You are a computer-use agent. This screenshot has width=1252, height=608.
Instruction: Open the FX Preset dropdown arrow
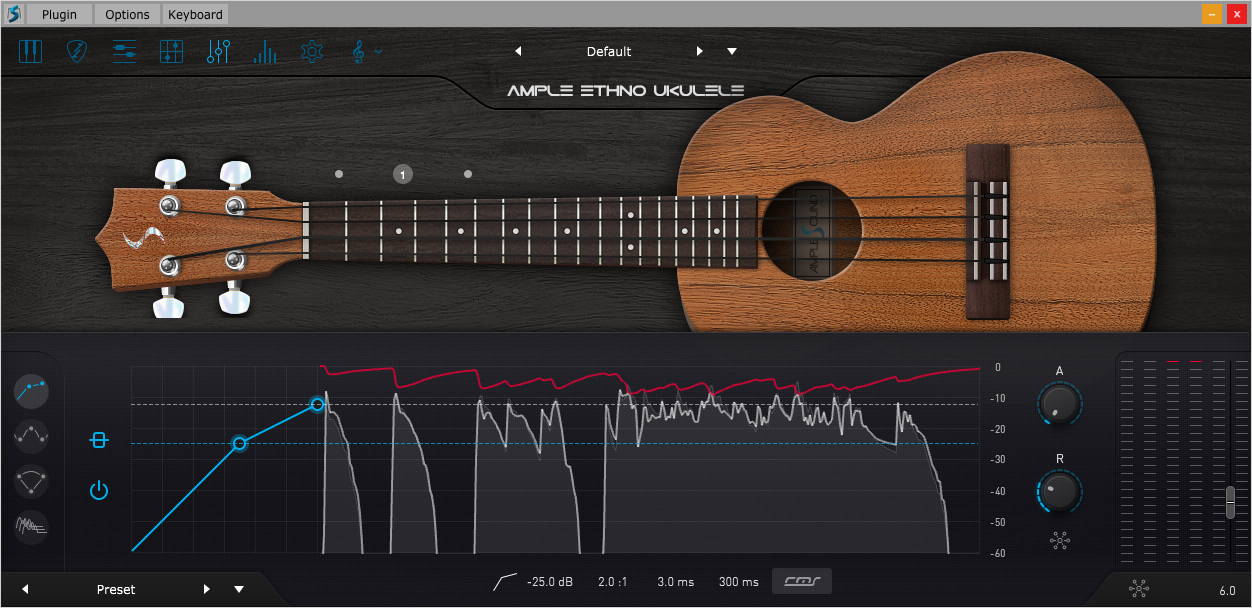pyautogui.click(x=239, y=590)
